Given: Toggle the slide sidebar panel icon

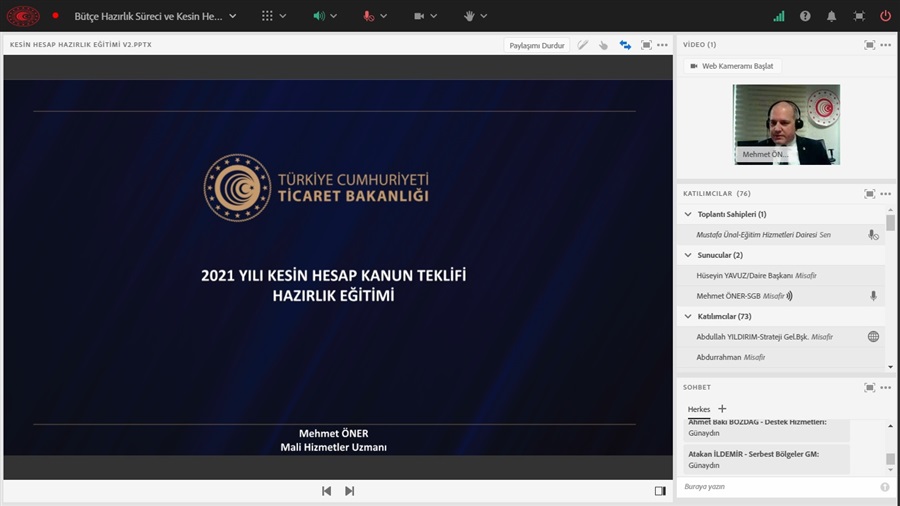Looking at the screenshot, I should click(x=660, y=491).
